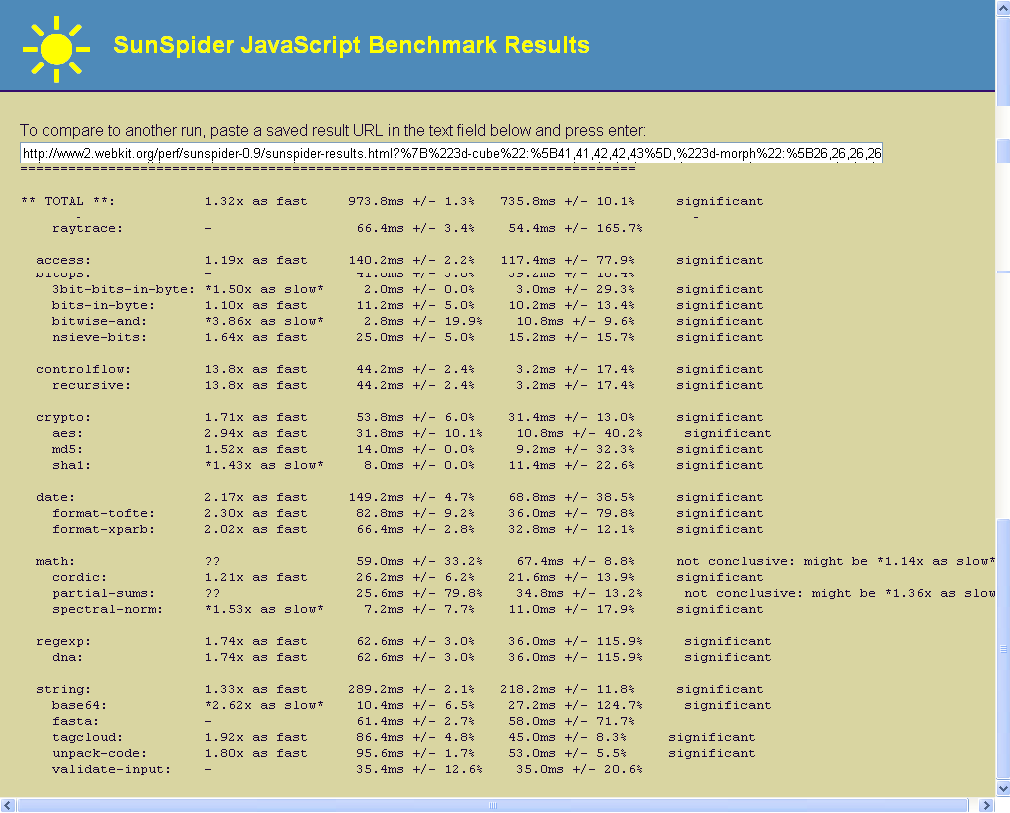Click the vertical scrollbar up arrow
The height and width of the screenshot is (813, 1010).
pos(1003,7)
